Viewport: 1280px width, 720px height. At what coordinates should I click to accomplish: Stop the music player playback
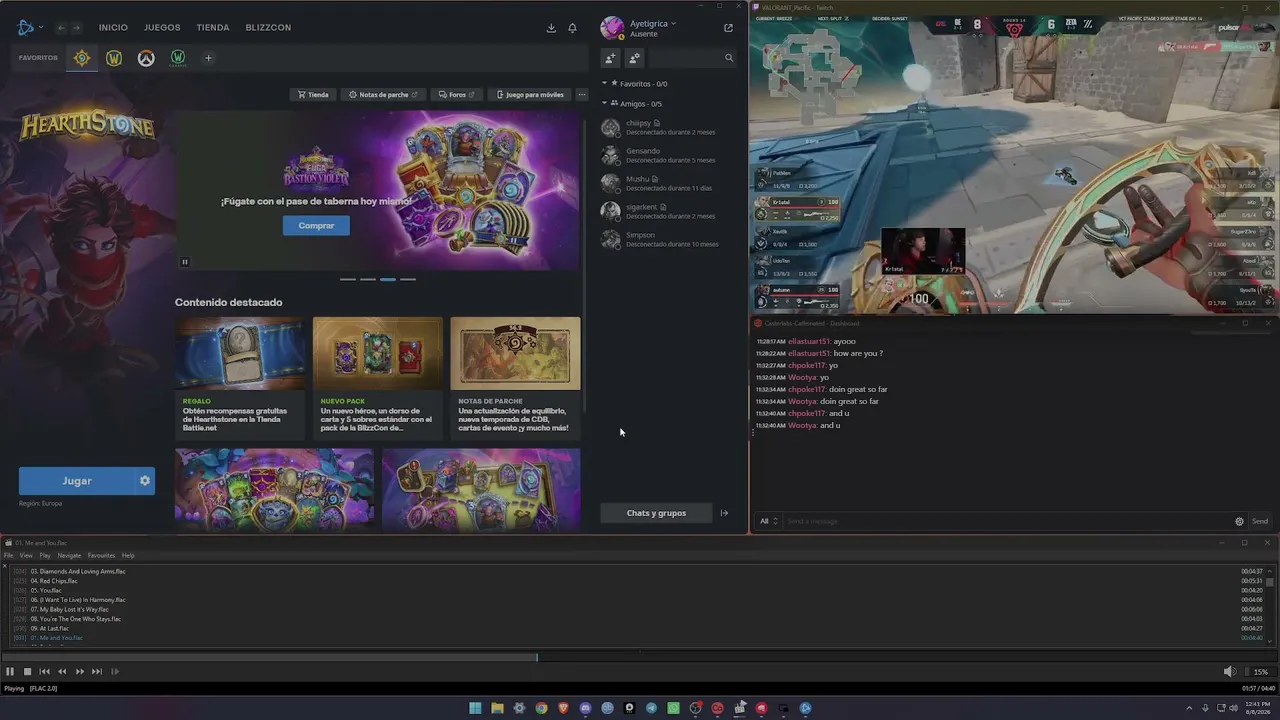[27, 672]
